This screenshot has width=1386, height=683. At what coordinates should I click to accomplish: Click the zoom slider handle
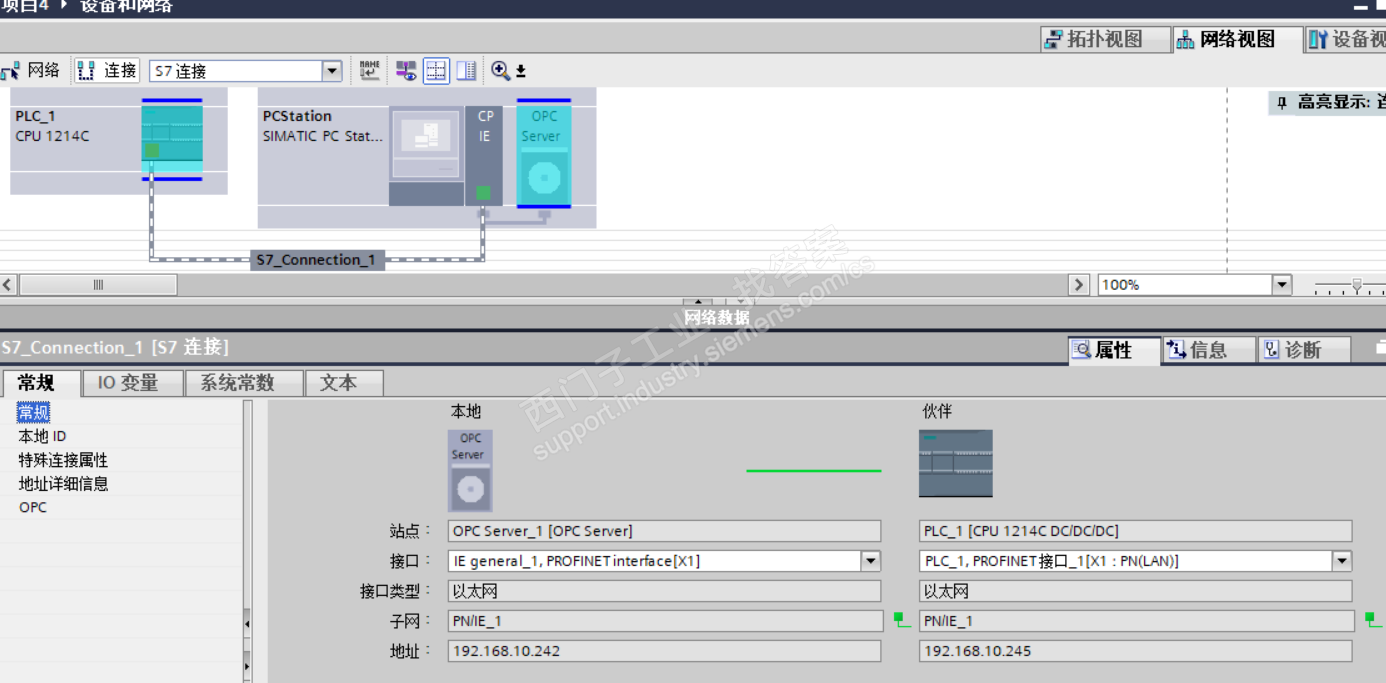pyautogui.click(x=1356, y=286)
